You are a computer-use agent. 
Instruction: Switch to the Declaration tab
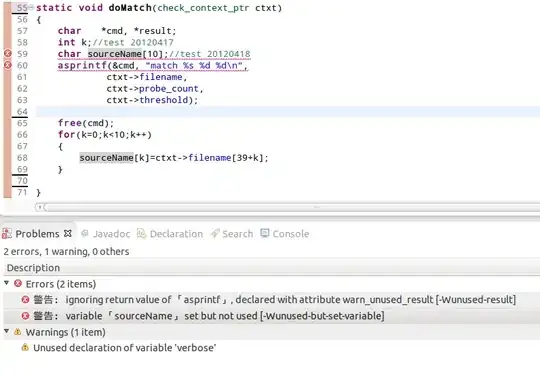click(x=176, y=234)
